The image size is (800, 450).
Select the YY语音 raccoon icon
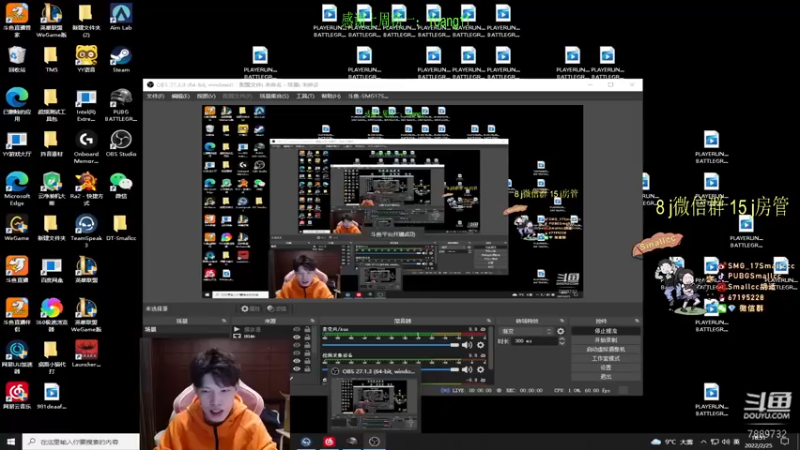[x=86, y=59]
